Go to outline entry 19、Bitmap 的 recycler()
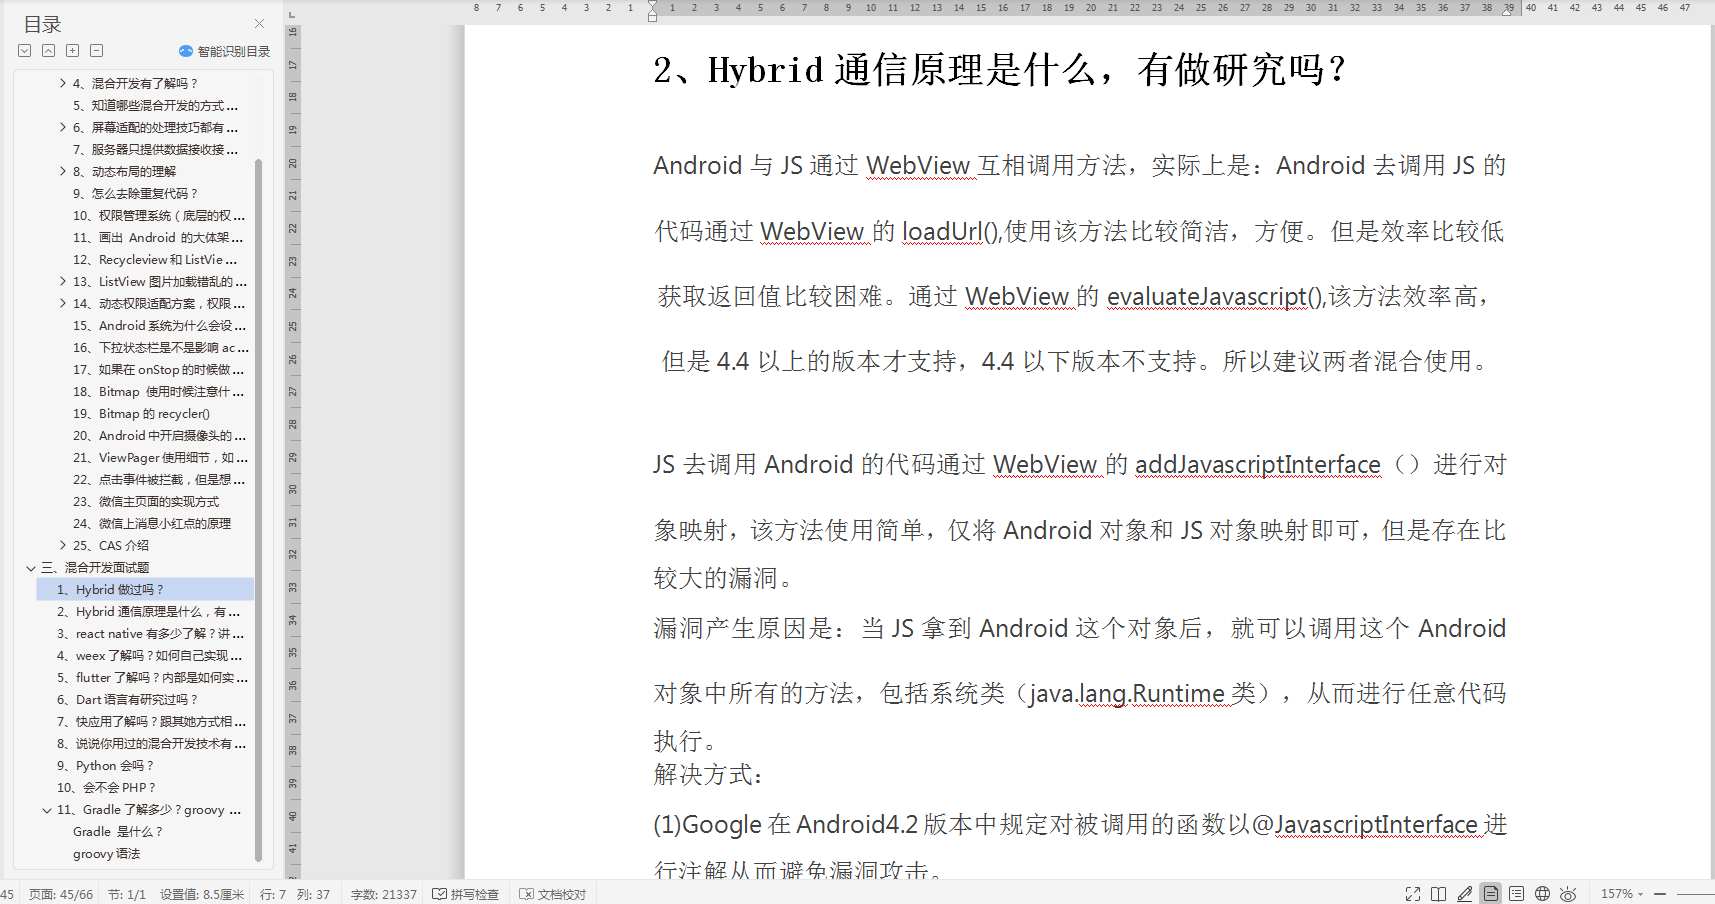1715x904 pixels. [141, 414]
